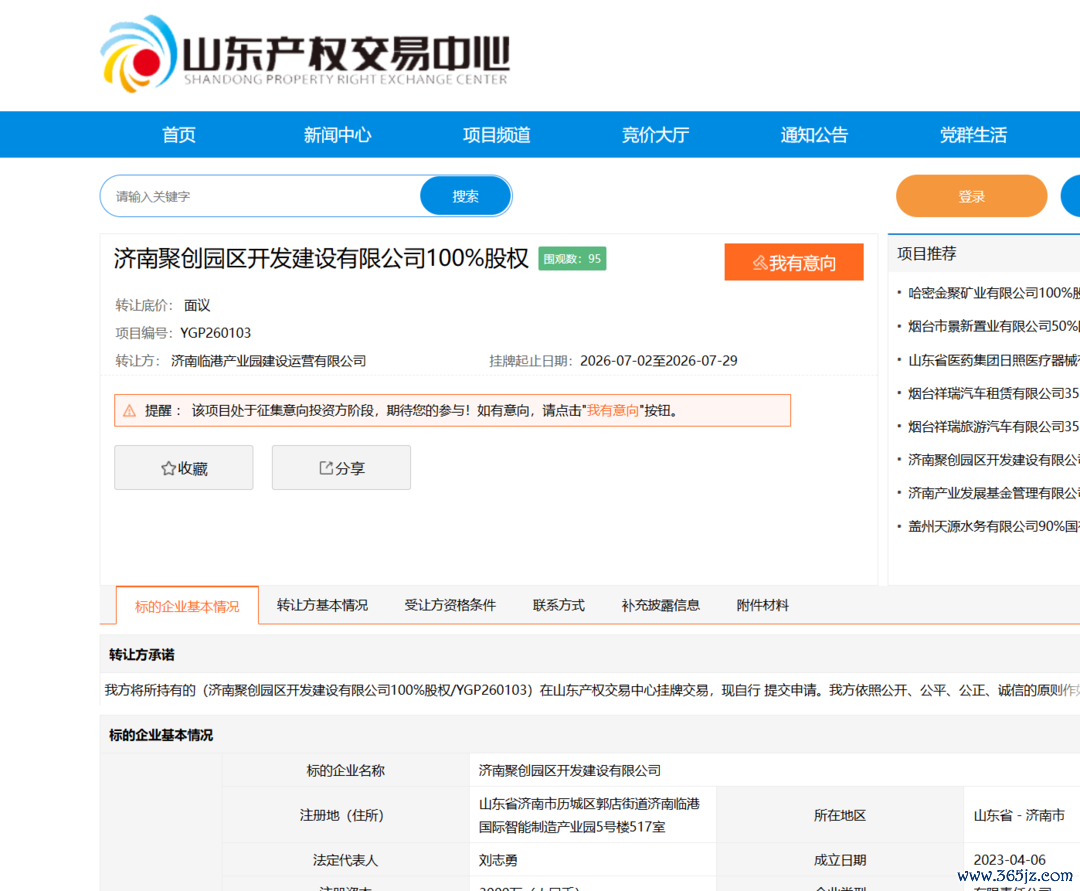Open recommended project 济南聚创园区开发建设有限公司
The image size is (1080, 891).
pos(993,460)
